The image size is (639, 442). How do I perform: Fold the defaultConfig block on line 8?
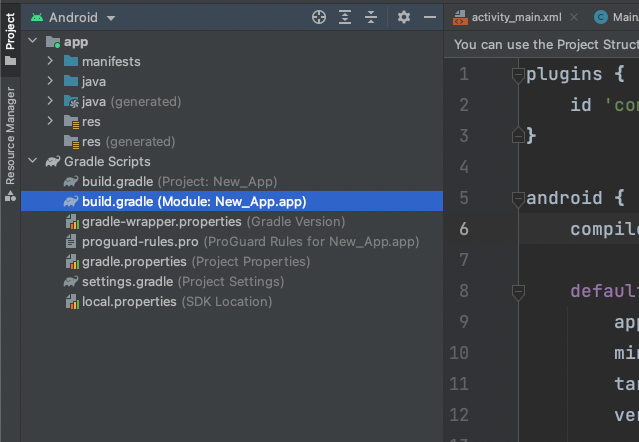(x=518, y=292)
